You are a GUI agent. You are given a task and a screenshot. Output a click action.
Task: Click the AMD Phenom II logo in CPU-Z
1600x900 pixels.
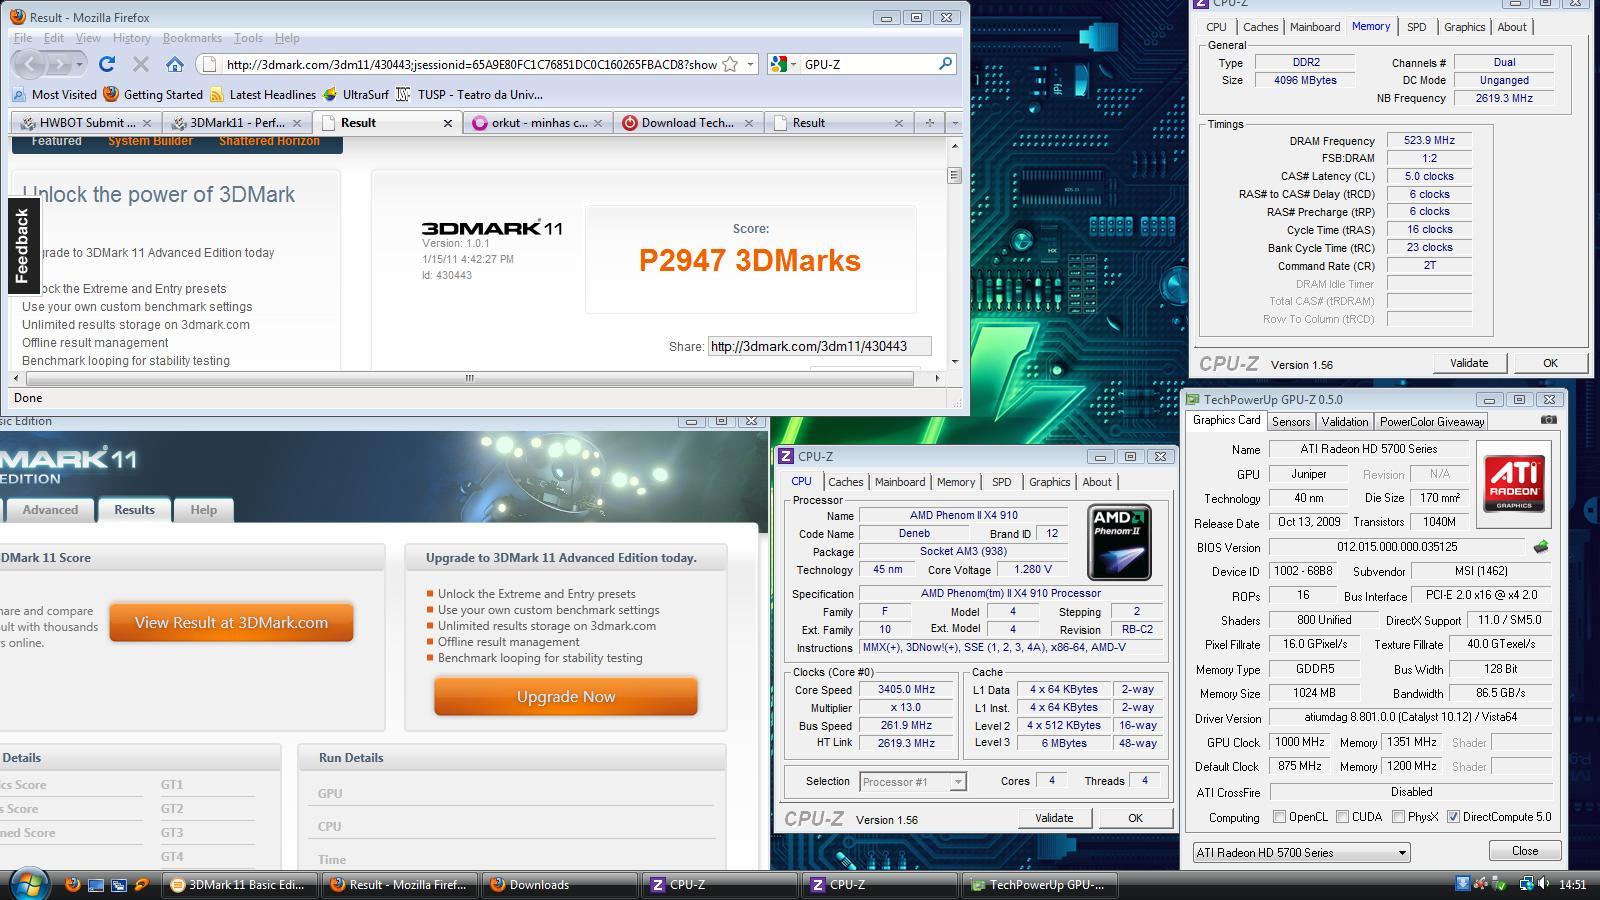pyautogui.click(x=1119, y=543)
